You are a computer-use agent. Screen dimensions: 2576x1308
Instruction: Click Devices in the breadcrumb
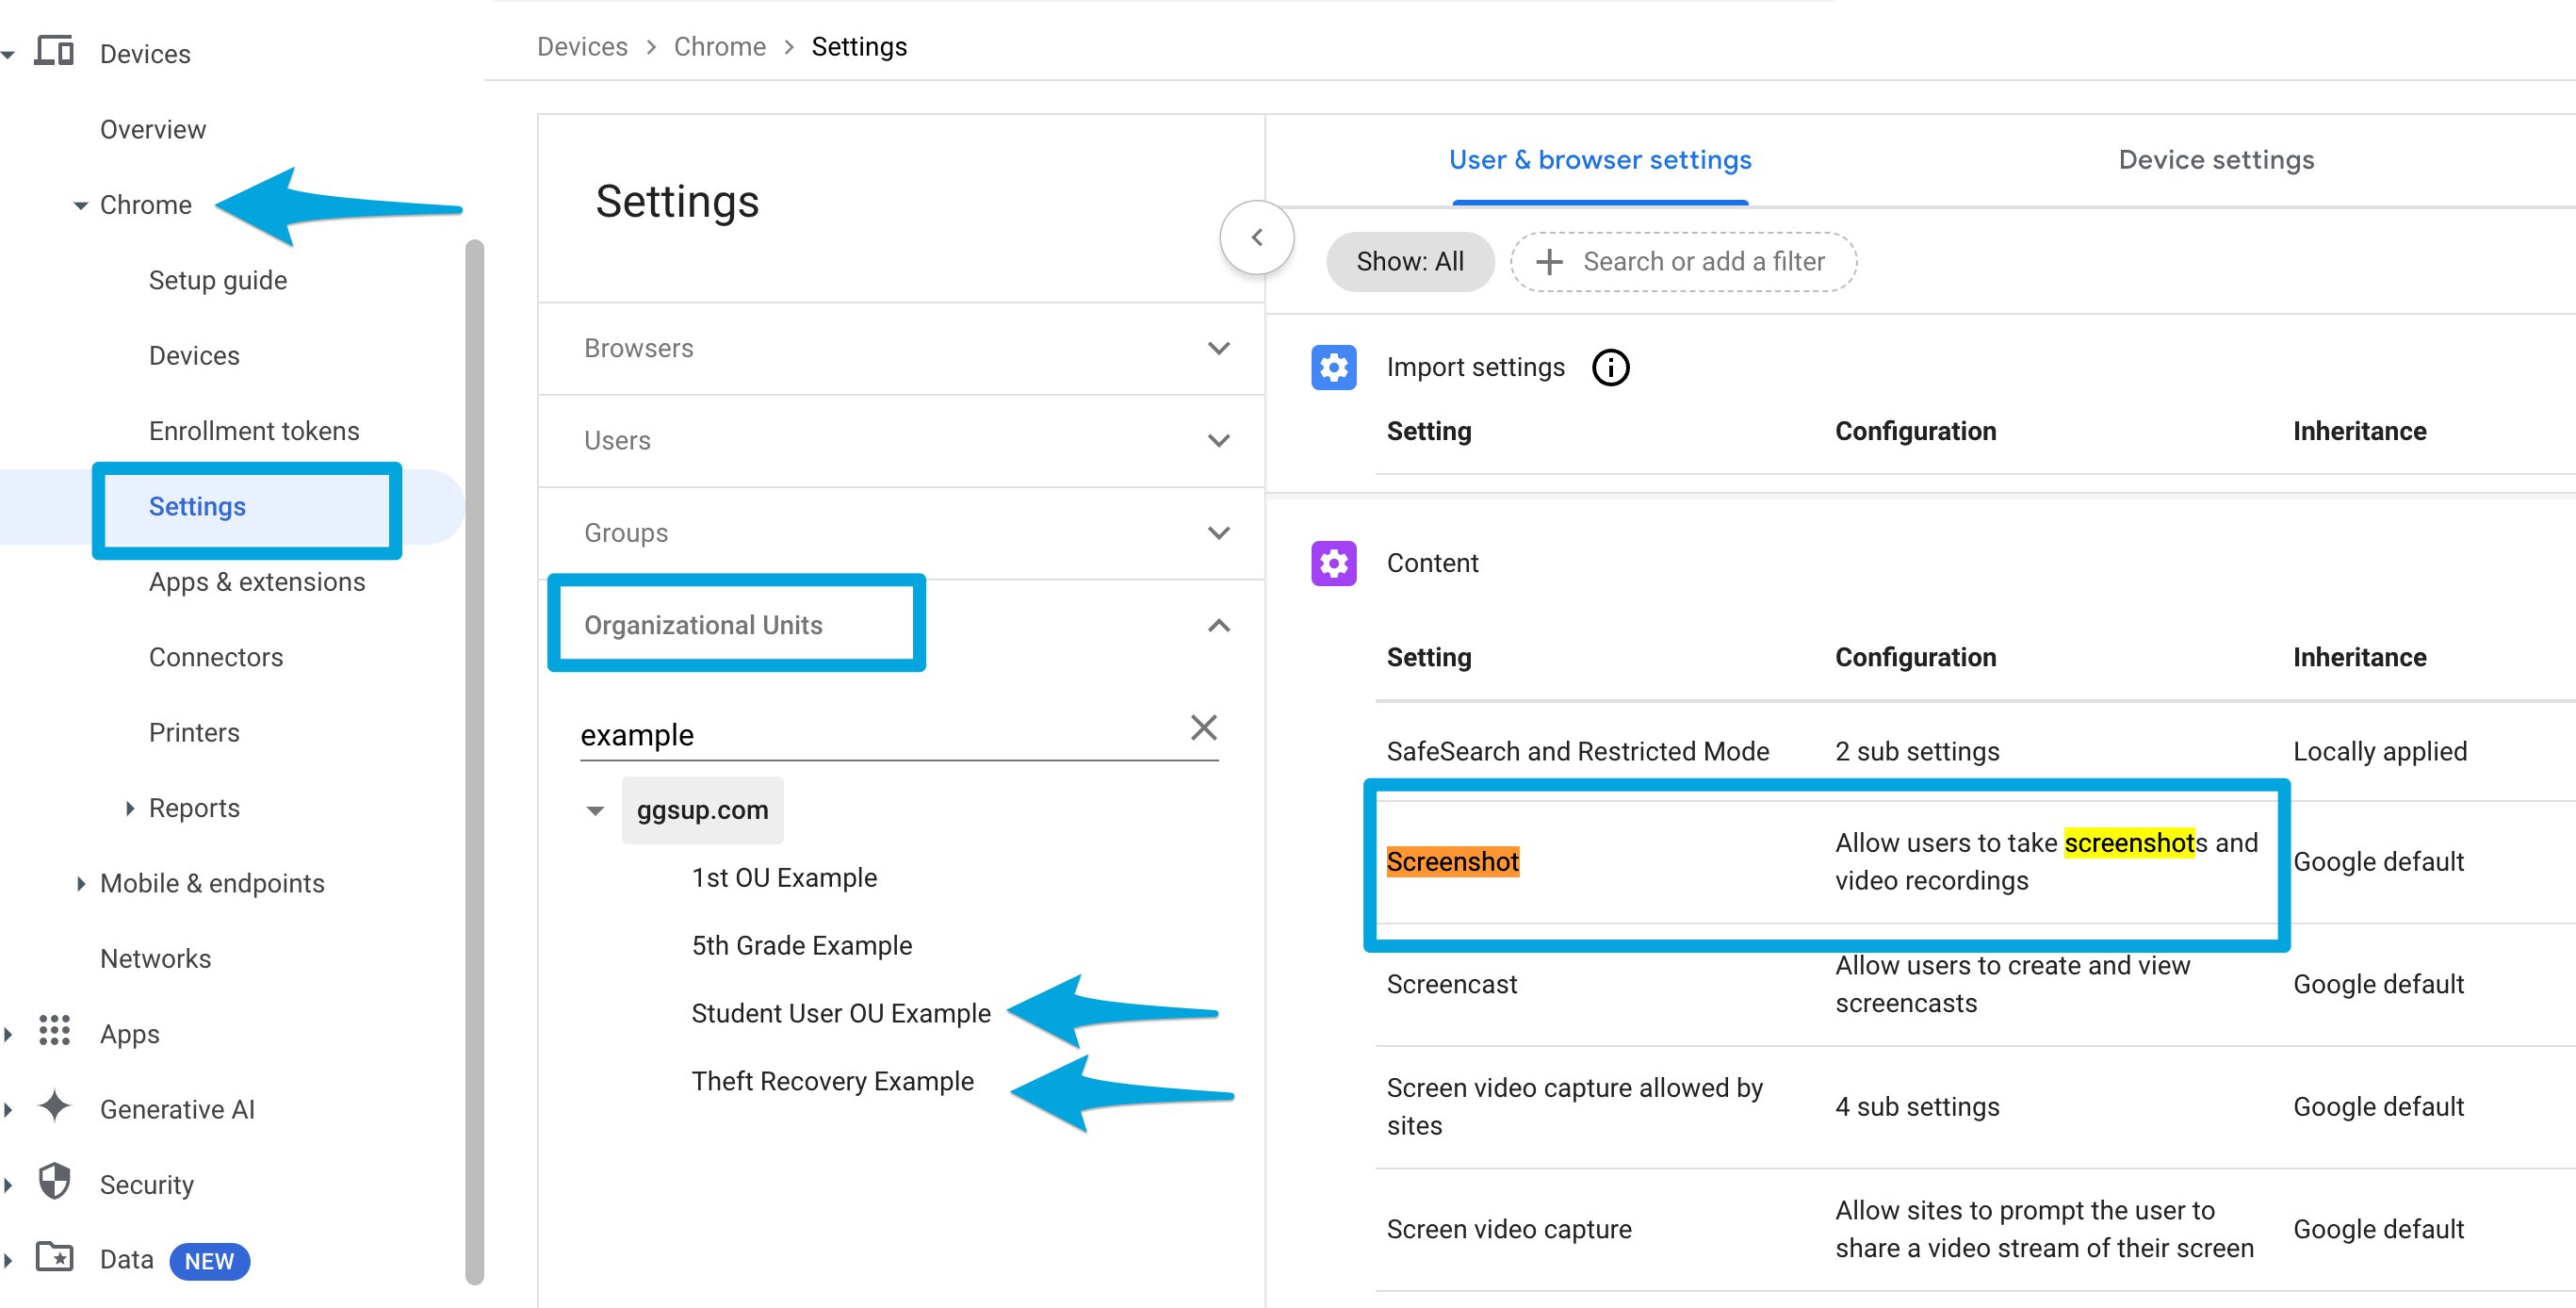pyautogui.click(x=582, y=47)
